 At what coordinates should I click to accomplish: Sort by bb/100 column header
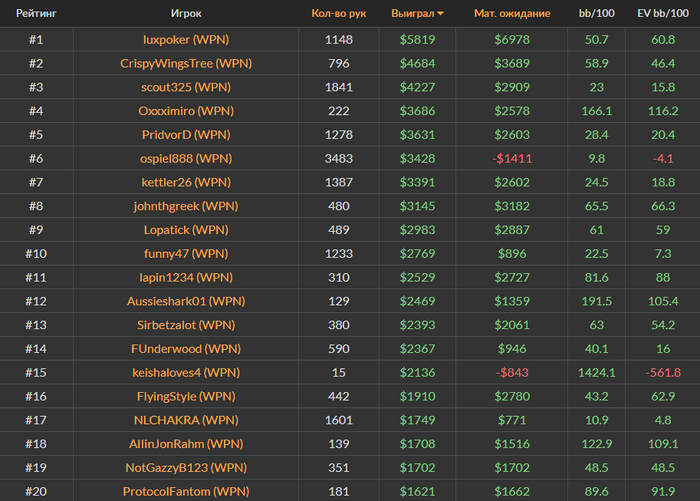coord(596,14)
